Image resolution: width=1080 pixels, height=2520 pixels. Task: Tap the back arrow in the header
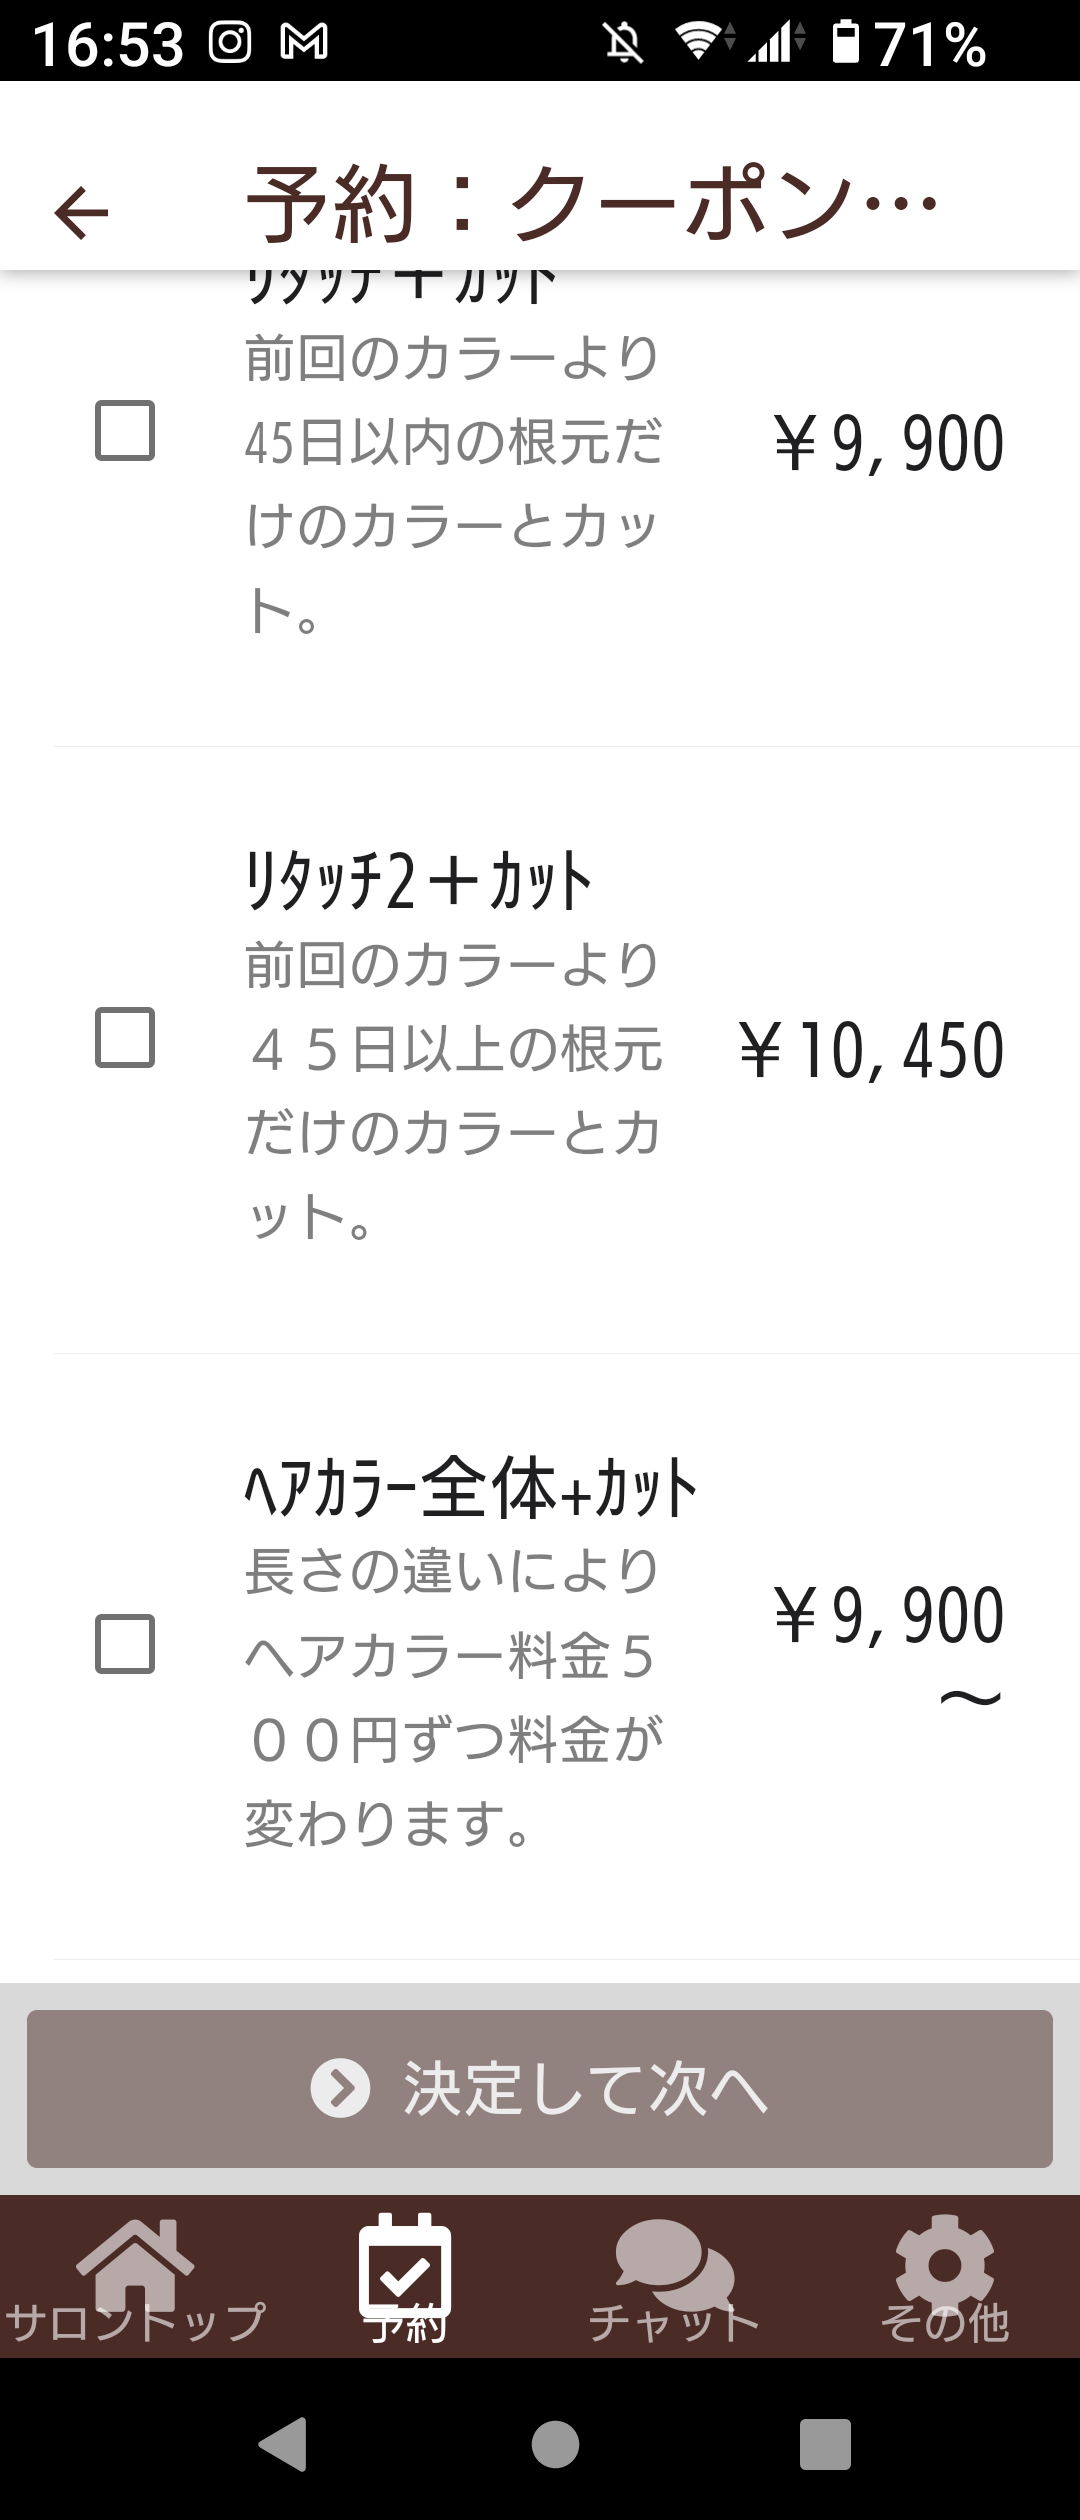[x=81, y=213]
